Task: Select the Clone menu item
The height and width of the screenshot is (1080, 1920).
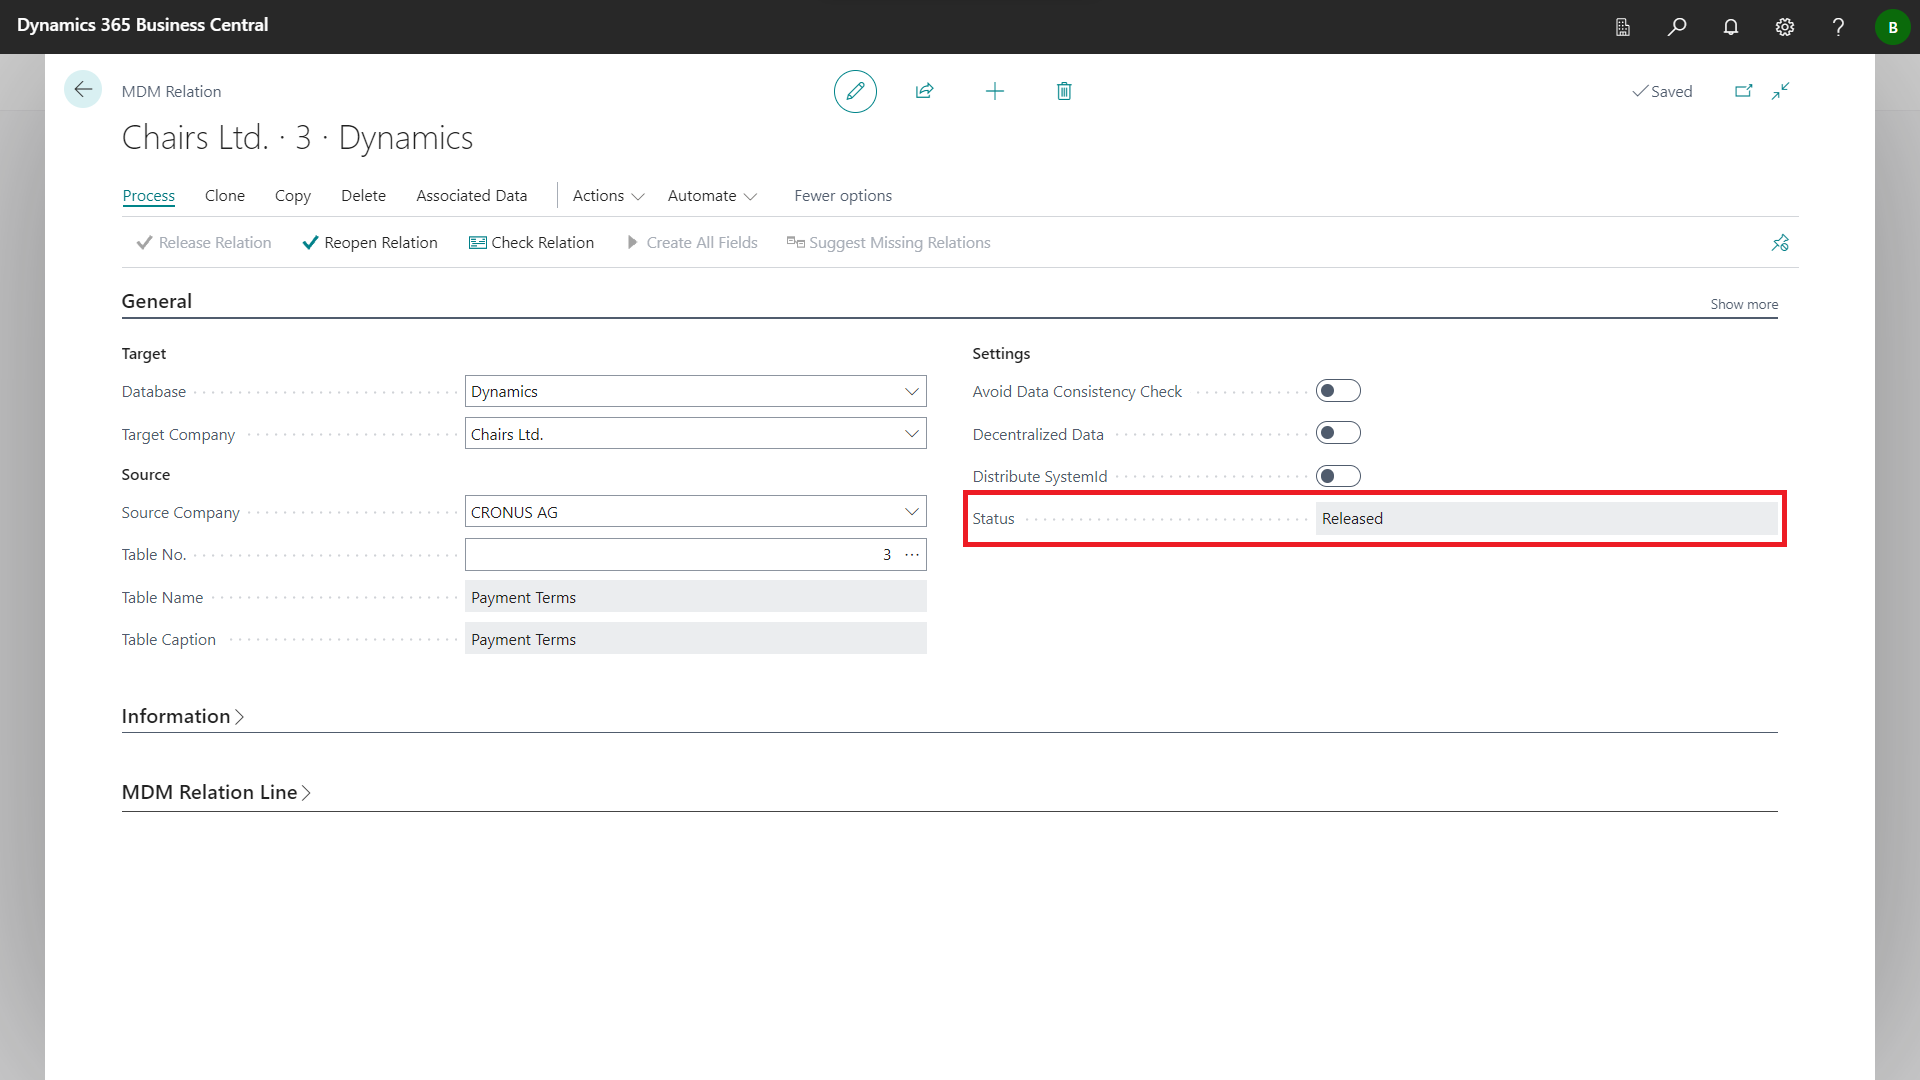Action: [225, 196]
